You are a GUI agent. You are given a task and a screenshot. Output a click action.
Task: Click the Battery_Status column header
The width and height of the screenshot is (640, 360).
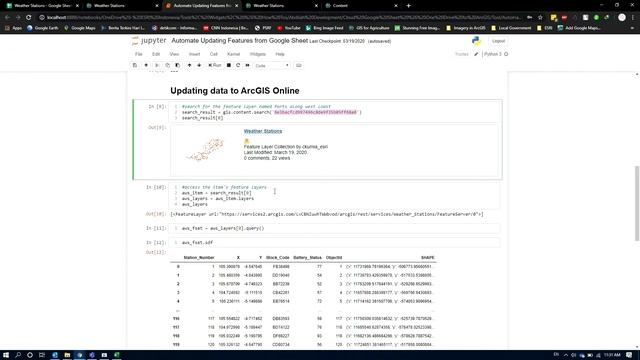pos(307,258)
